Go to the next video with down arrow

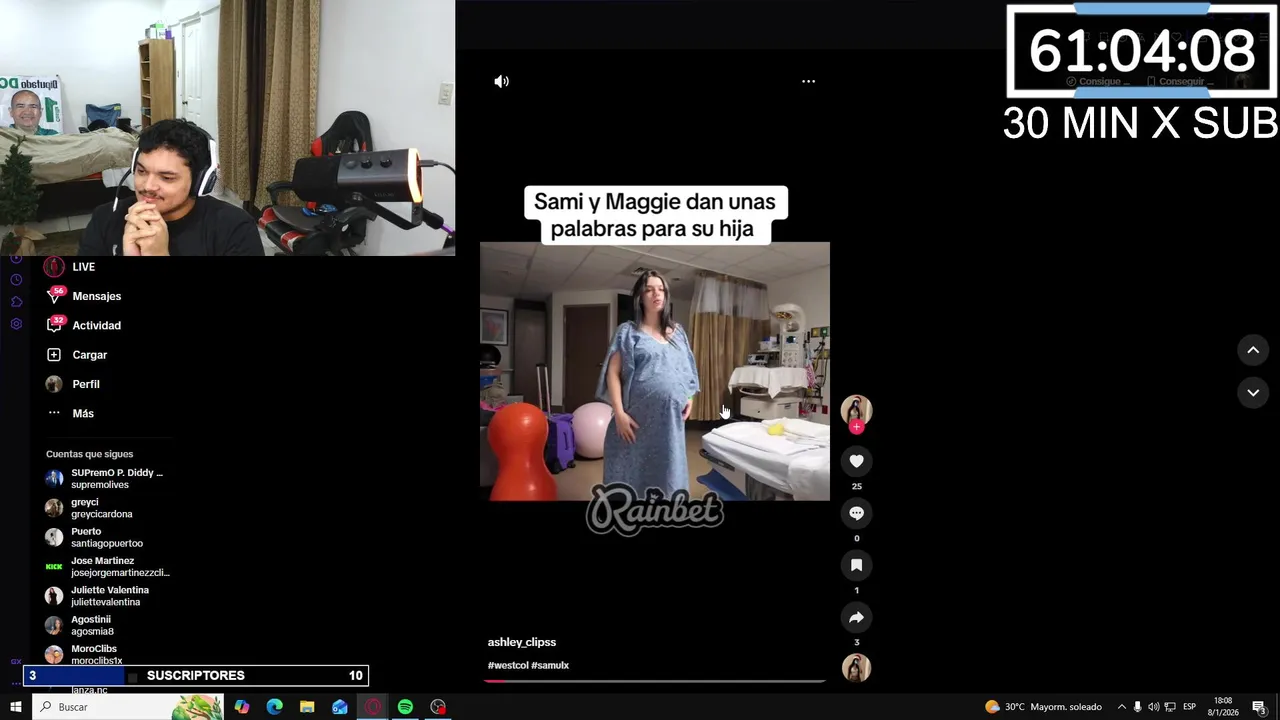1253,393
